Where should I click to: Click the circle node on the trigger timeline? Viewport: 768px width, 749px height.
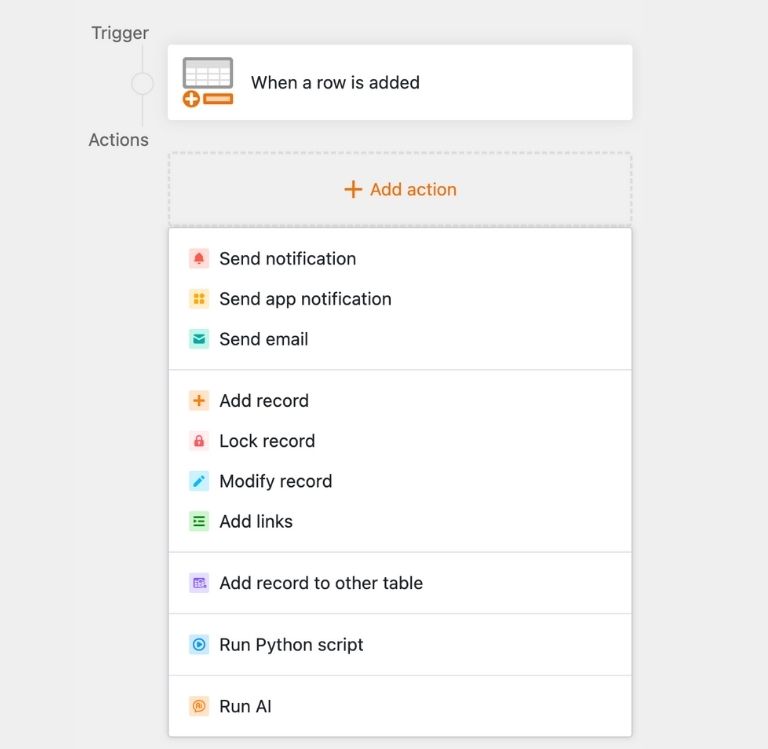click(142, 83)
